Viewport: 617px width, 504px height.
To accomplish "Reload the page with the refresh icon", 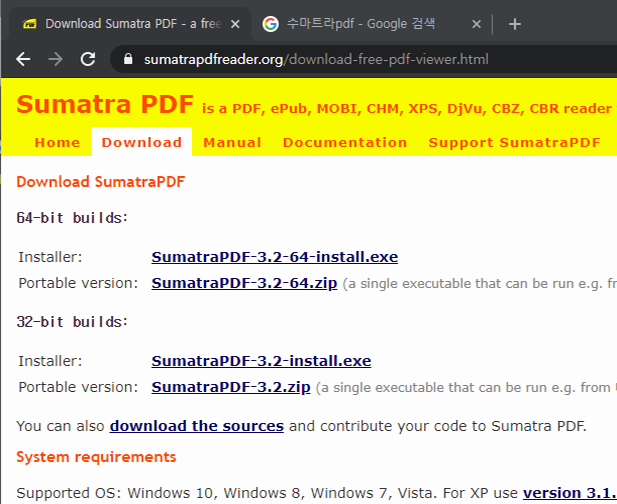I will pyautogui.click(x=88, y=59).
